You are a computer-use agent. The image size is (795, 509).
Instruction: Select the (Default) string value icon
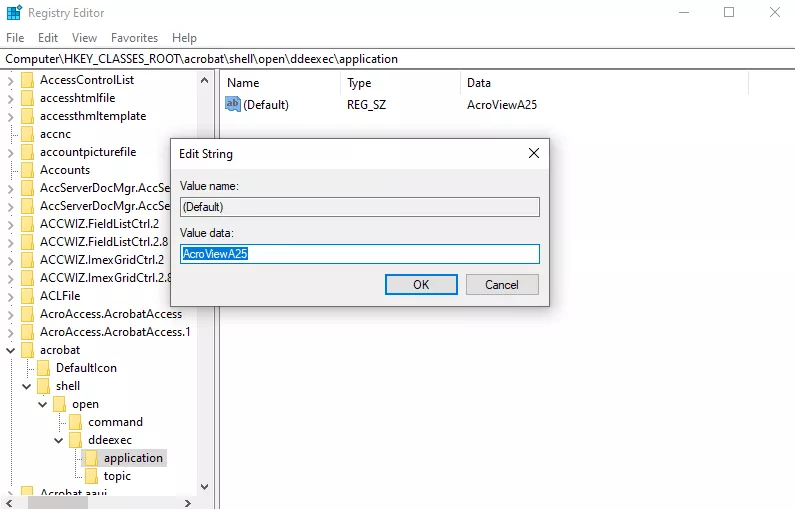point(233,104)
